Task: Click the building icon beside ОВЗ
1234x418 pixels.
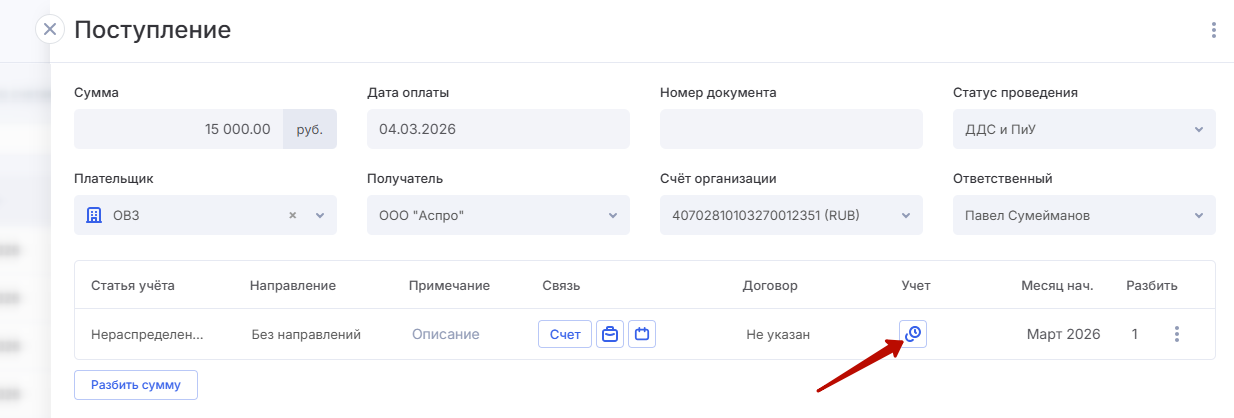Action: tap(94, 215)
